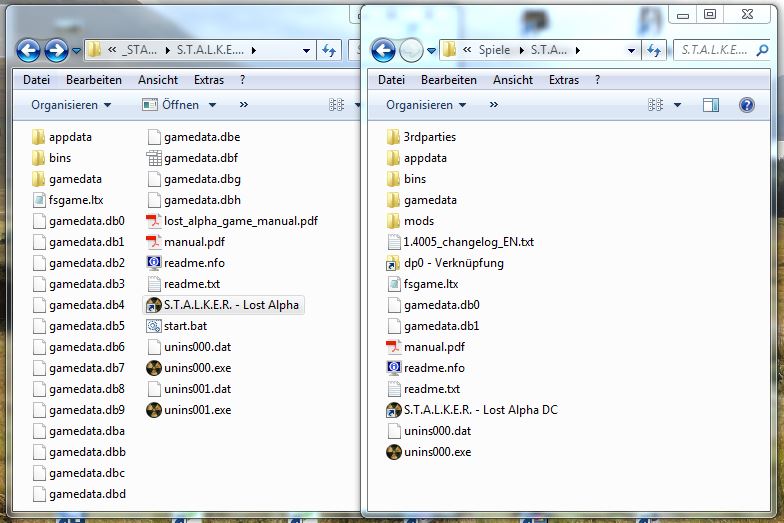This screenshot has height=523, width=784.
Task: Open the Extras menu in the right window
Action: pos(564,80)
